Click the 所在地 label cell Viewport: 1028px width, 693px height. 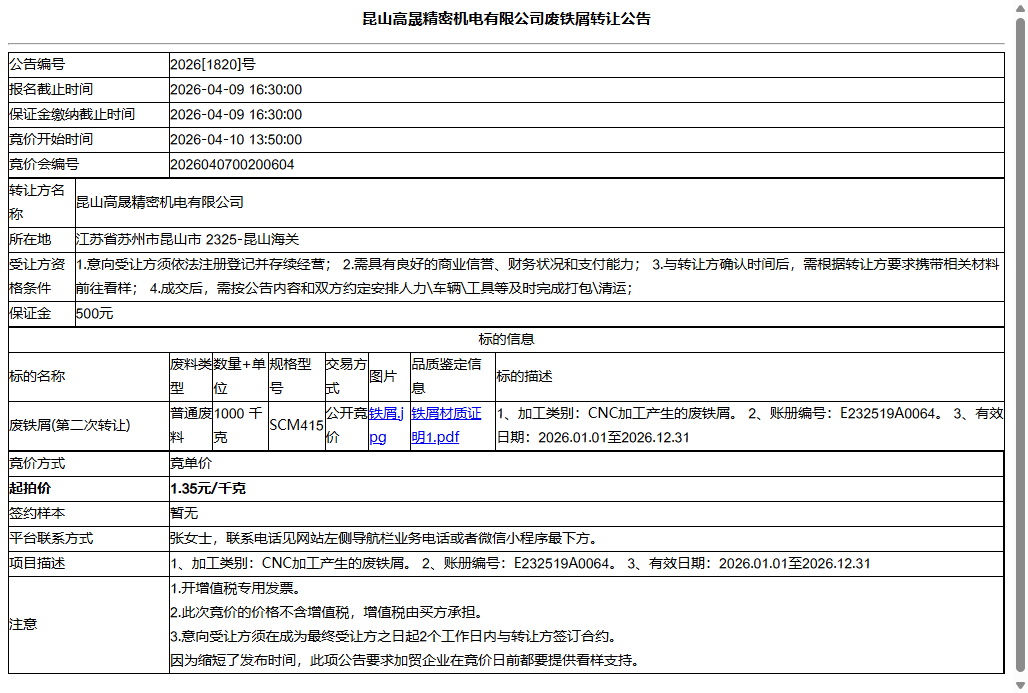pos(42,240)
